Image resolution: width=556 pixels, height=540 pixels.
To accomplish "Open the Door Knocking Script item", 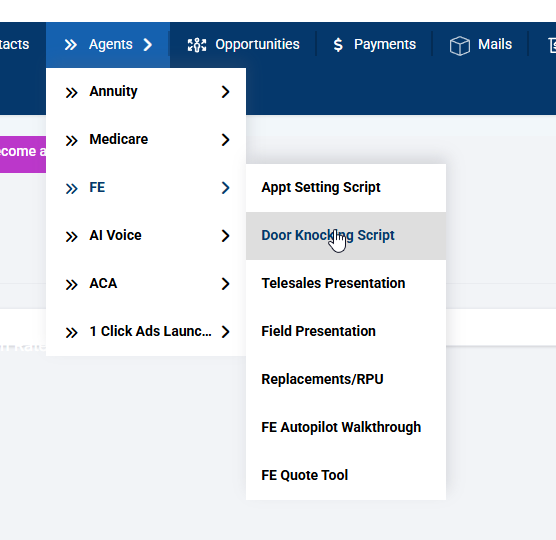I will (346, 236).
